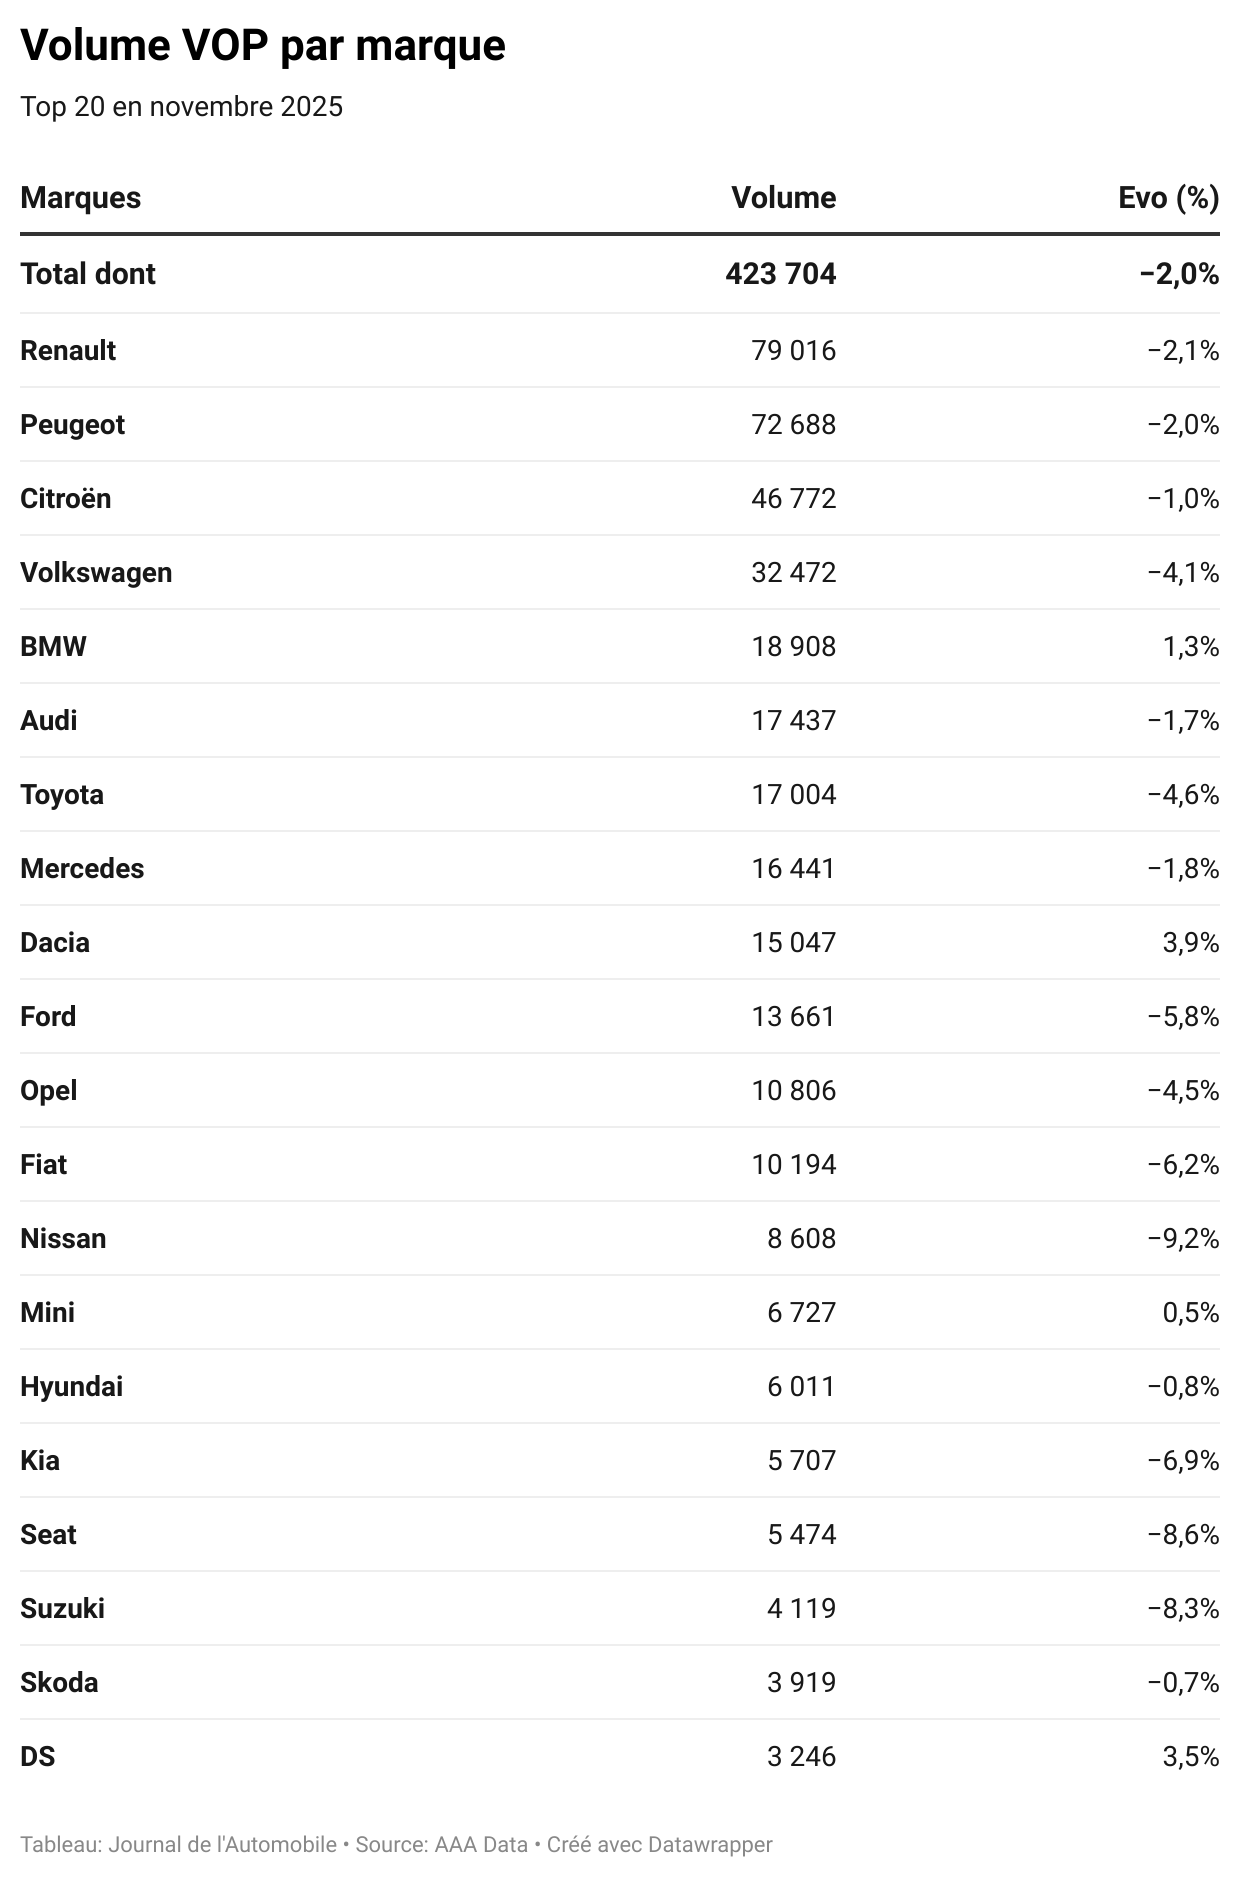This screenshot has height=1878, width=1240.
Task: Select the Hyundai row label
Action: click(x=71, y=1387)
